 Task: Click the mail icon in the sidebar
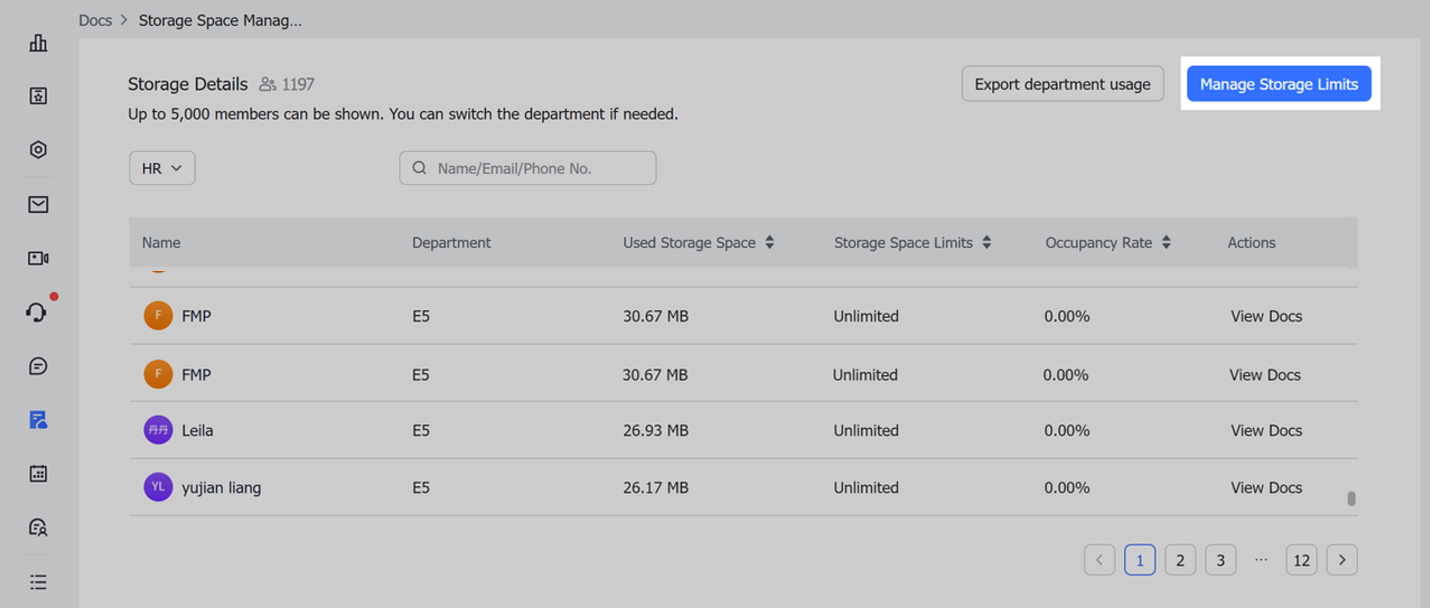point(37,204)
